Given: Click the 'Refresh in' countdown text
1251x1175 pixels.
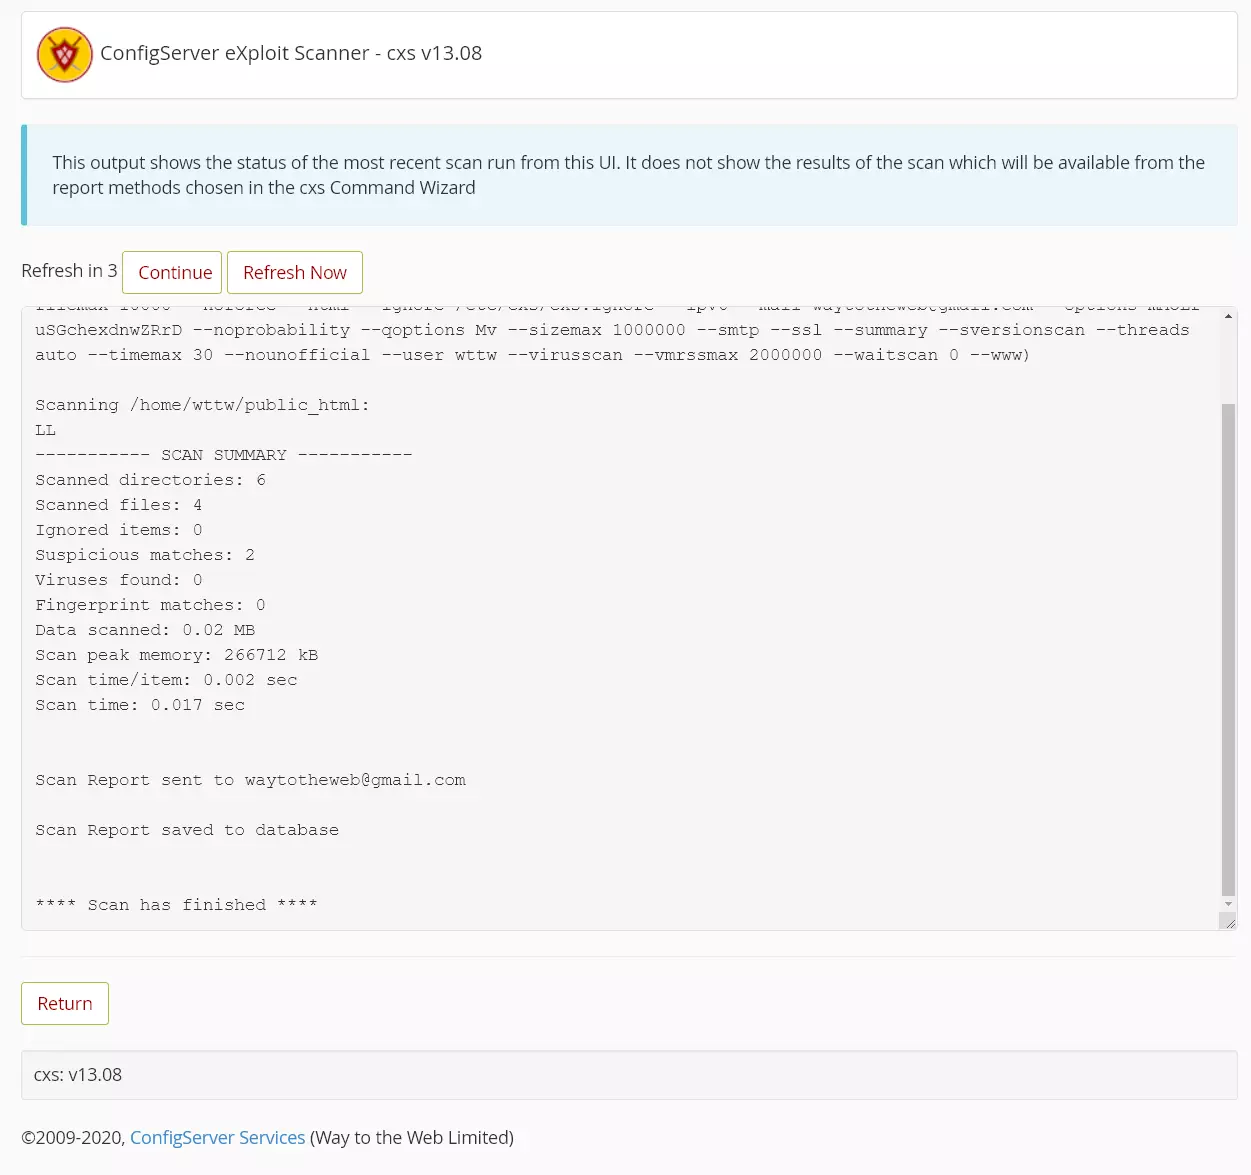Looking at the screenshot, I should pyautogui.click(x=69, y=271).
